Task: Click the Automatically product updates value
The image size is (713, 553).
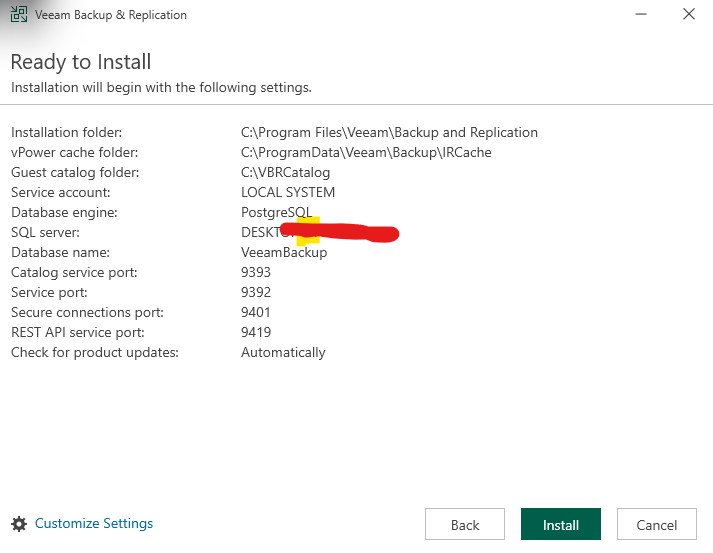Action: pos(283,352)
